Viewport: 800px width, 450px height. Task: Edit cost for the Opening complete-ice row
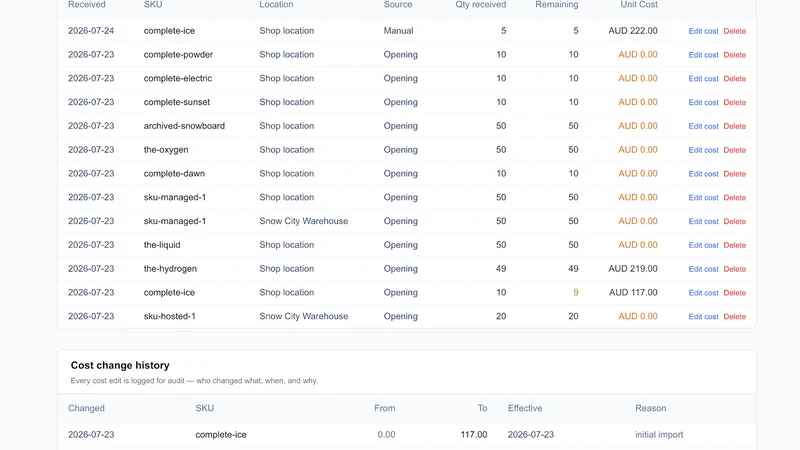pos(703,293)
